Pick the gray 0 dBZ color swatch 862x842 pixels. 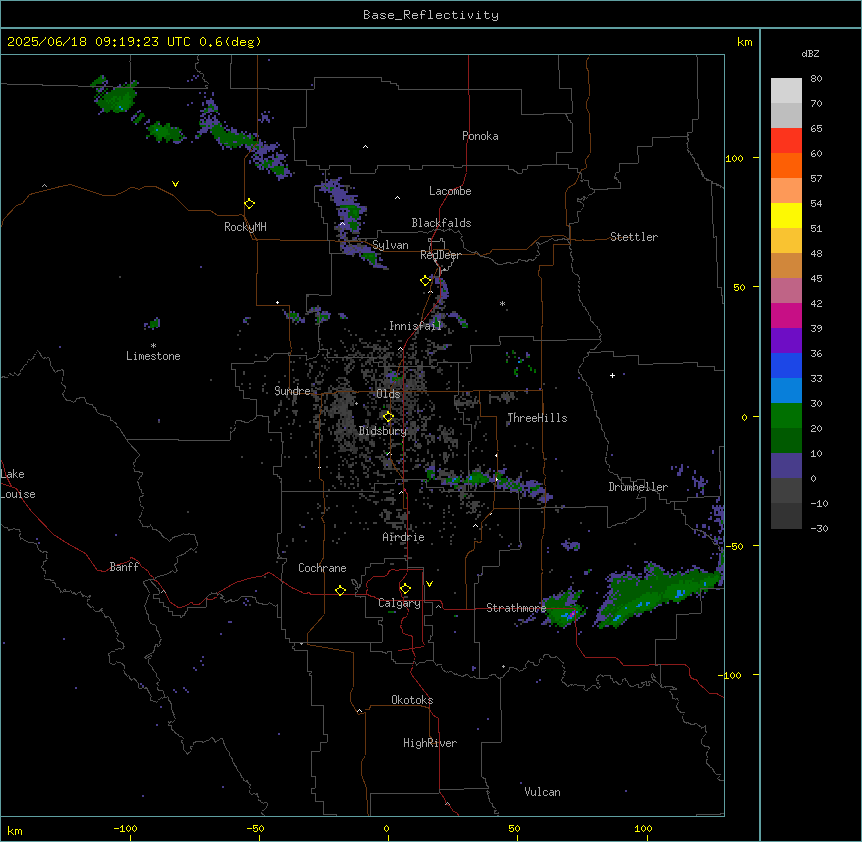[786, 491]
